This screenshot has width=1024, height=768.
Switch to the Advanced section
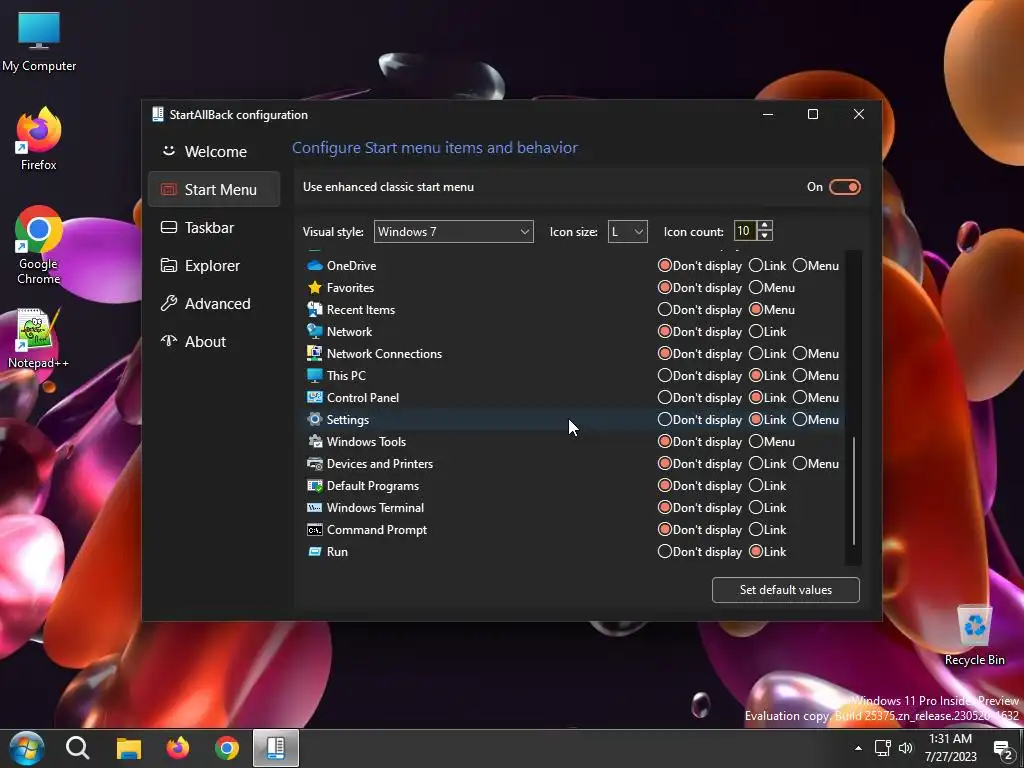coord(214,304)
